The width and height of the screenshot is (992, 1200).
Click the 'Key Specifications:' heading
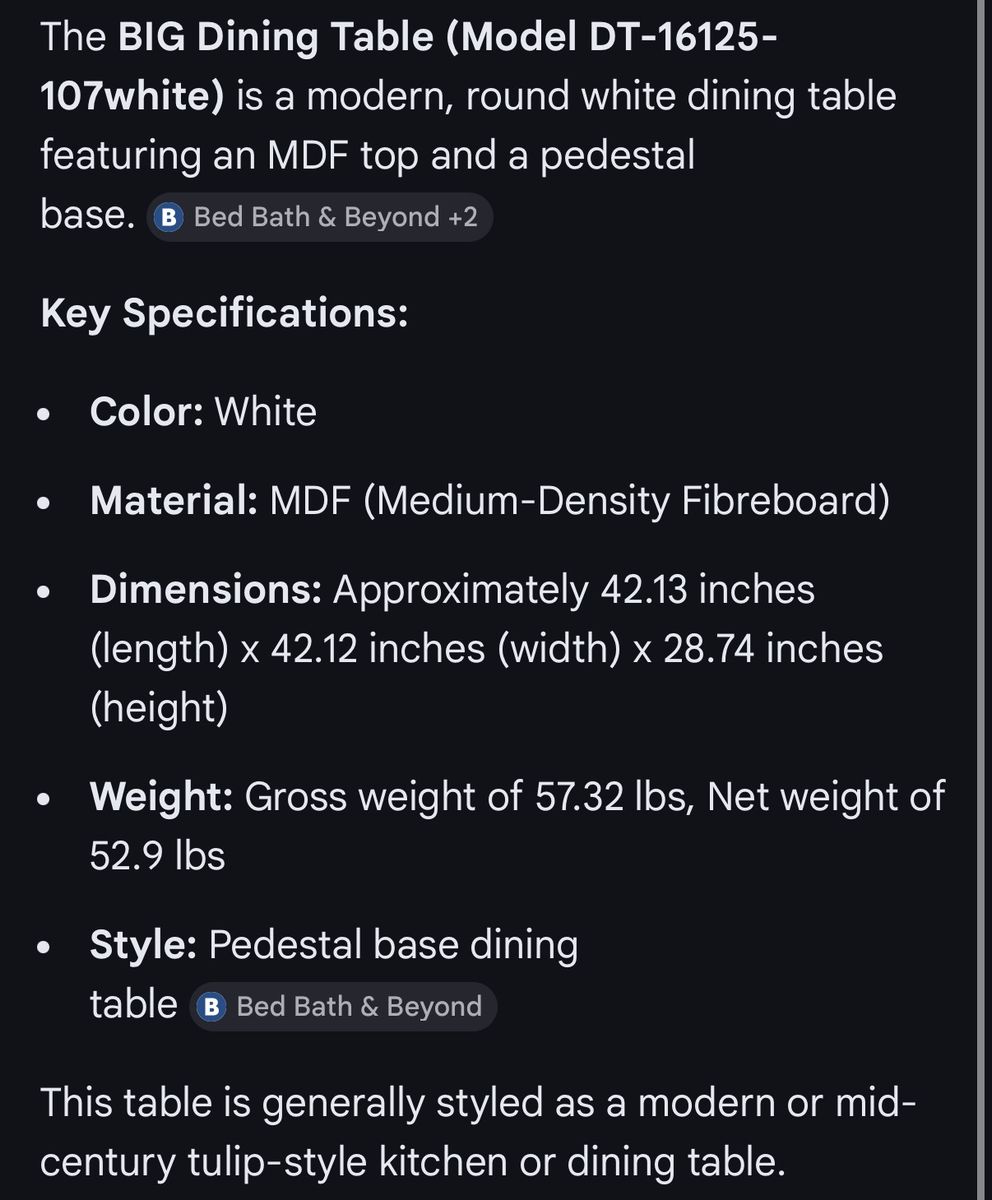(x=224, y=314)
